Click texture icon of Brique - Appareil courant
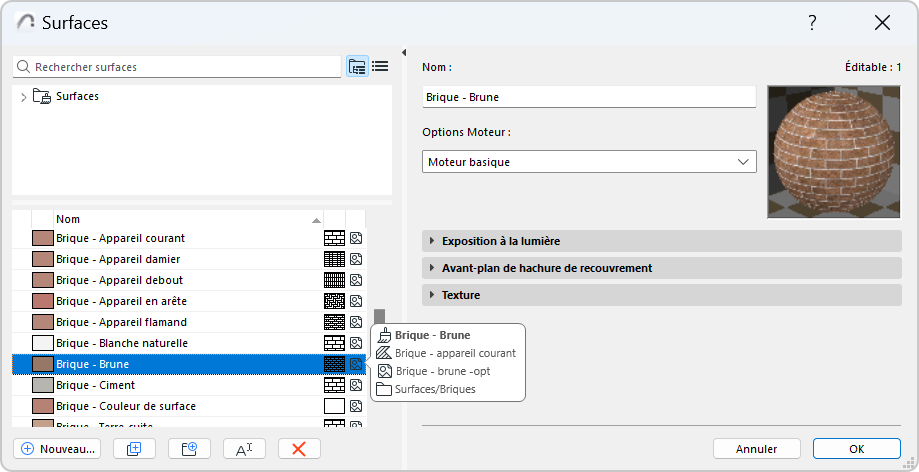The image size is (919, 472). 356,238
